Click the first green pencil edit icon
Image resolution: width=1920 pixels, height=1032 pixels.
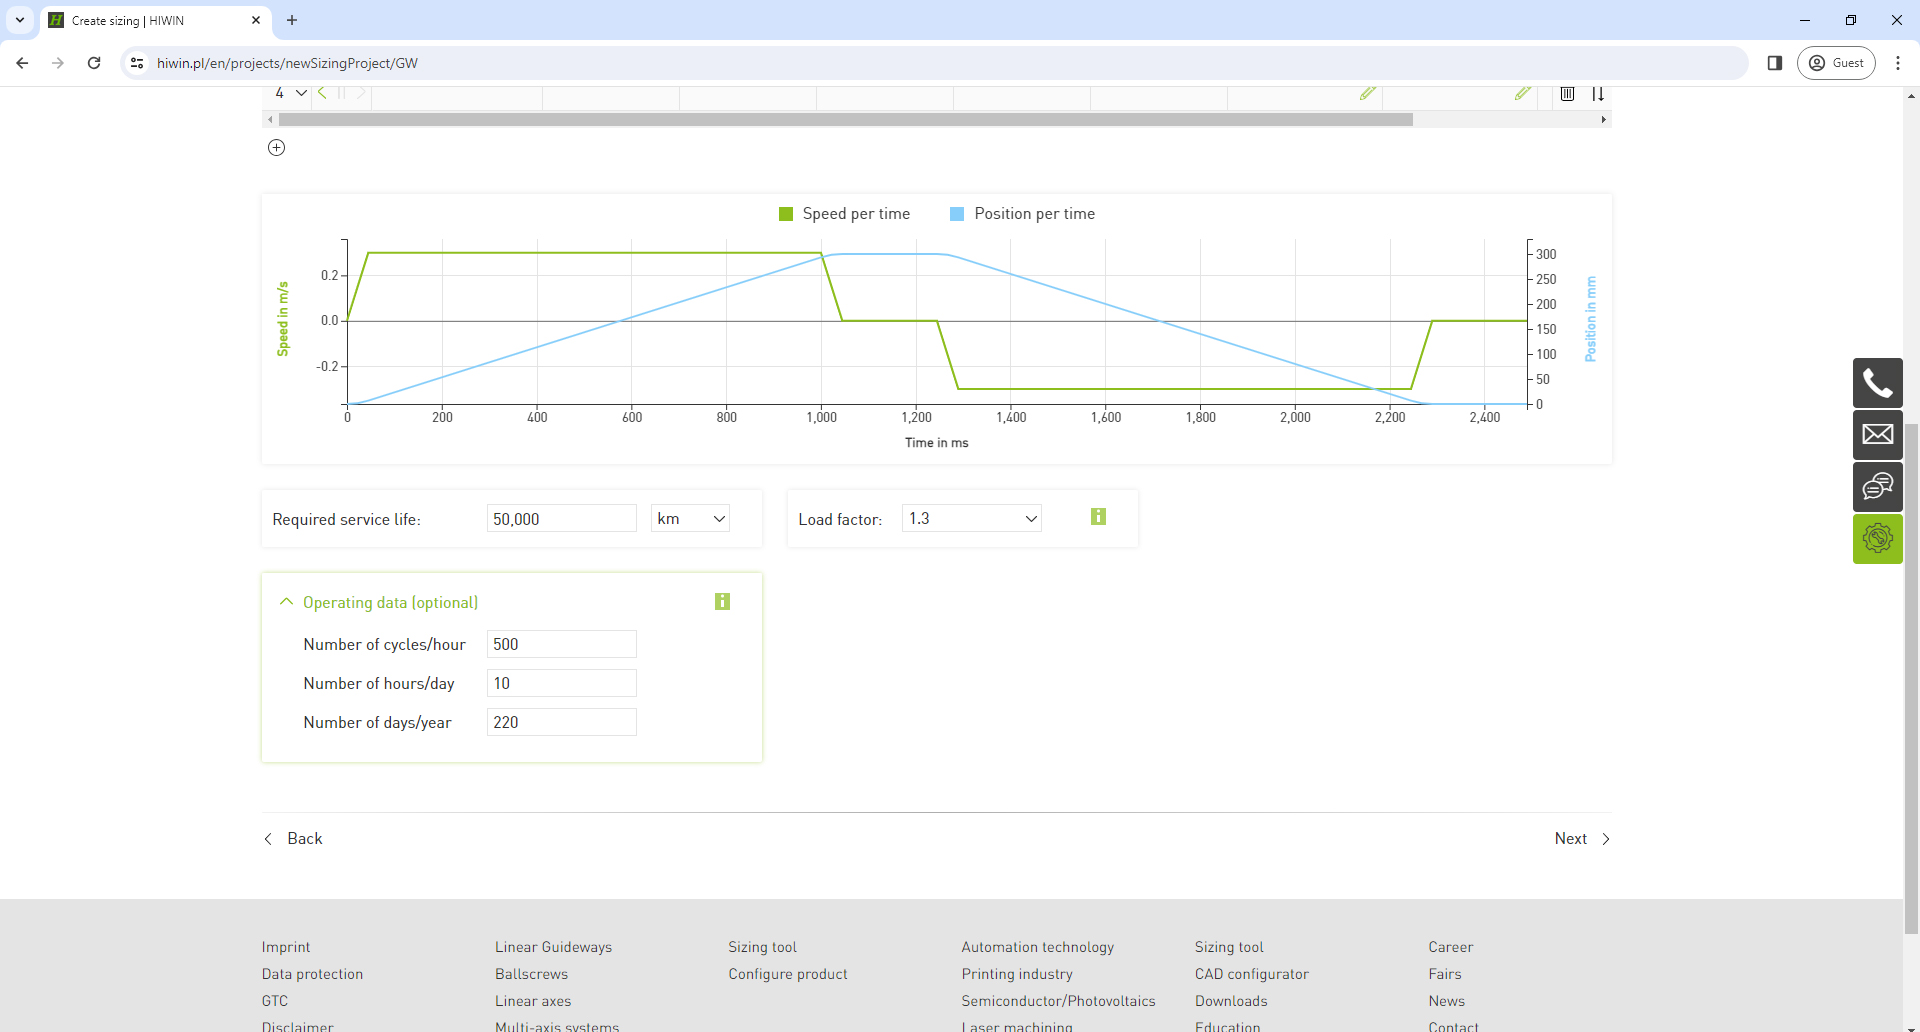tap(1368, 93)
